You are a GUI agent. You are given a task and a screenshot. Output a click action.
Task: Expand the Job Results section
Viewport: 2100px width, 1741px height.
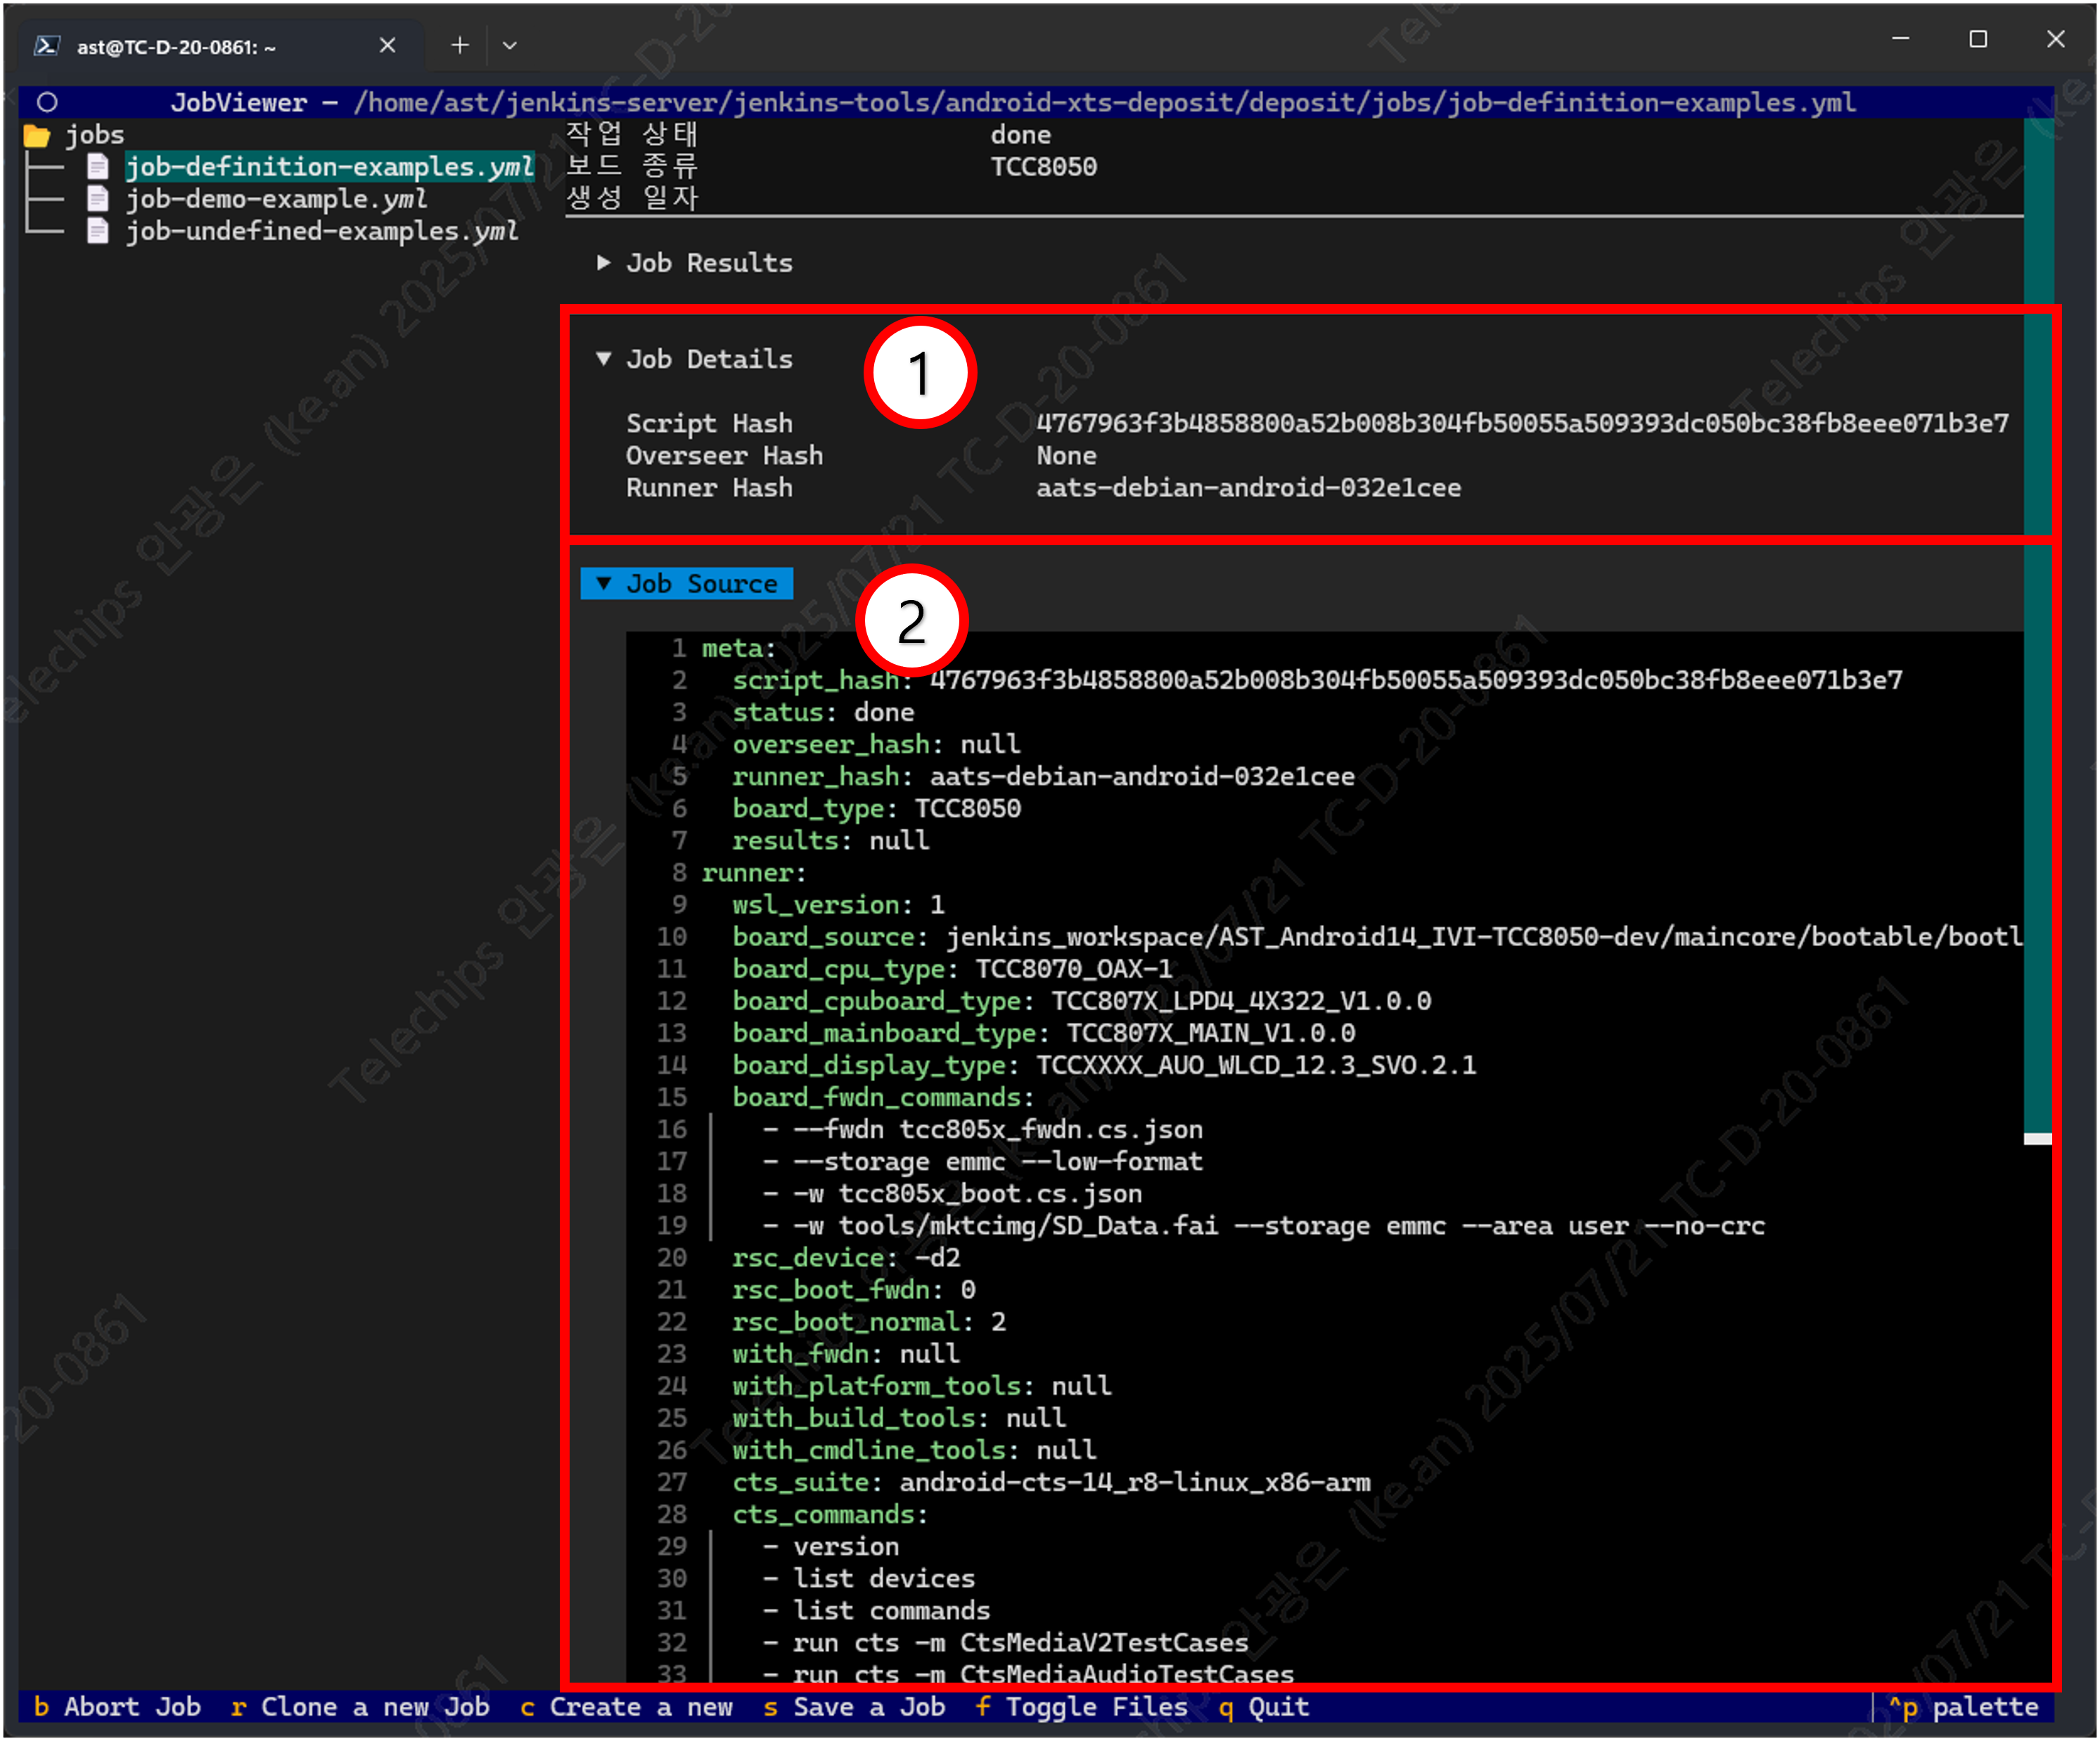(696, 263)
